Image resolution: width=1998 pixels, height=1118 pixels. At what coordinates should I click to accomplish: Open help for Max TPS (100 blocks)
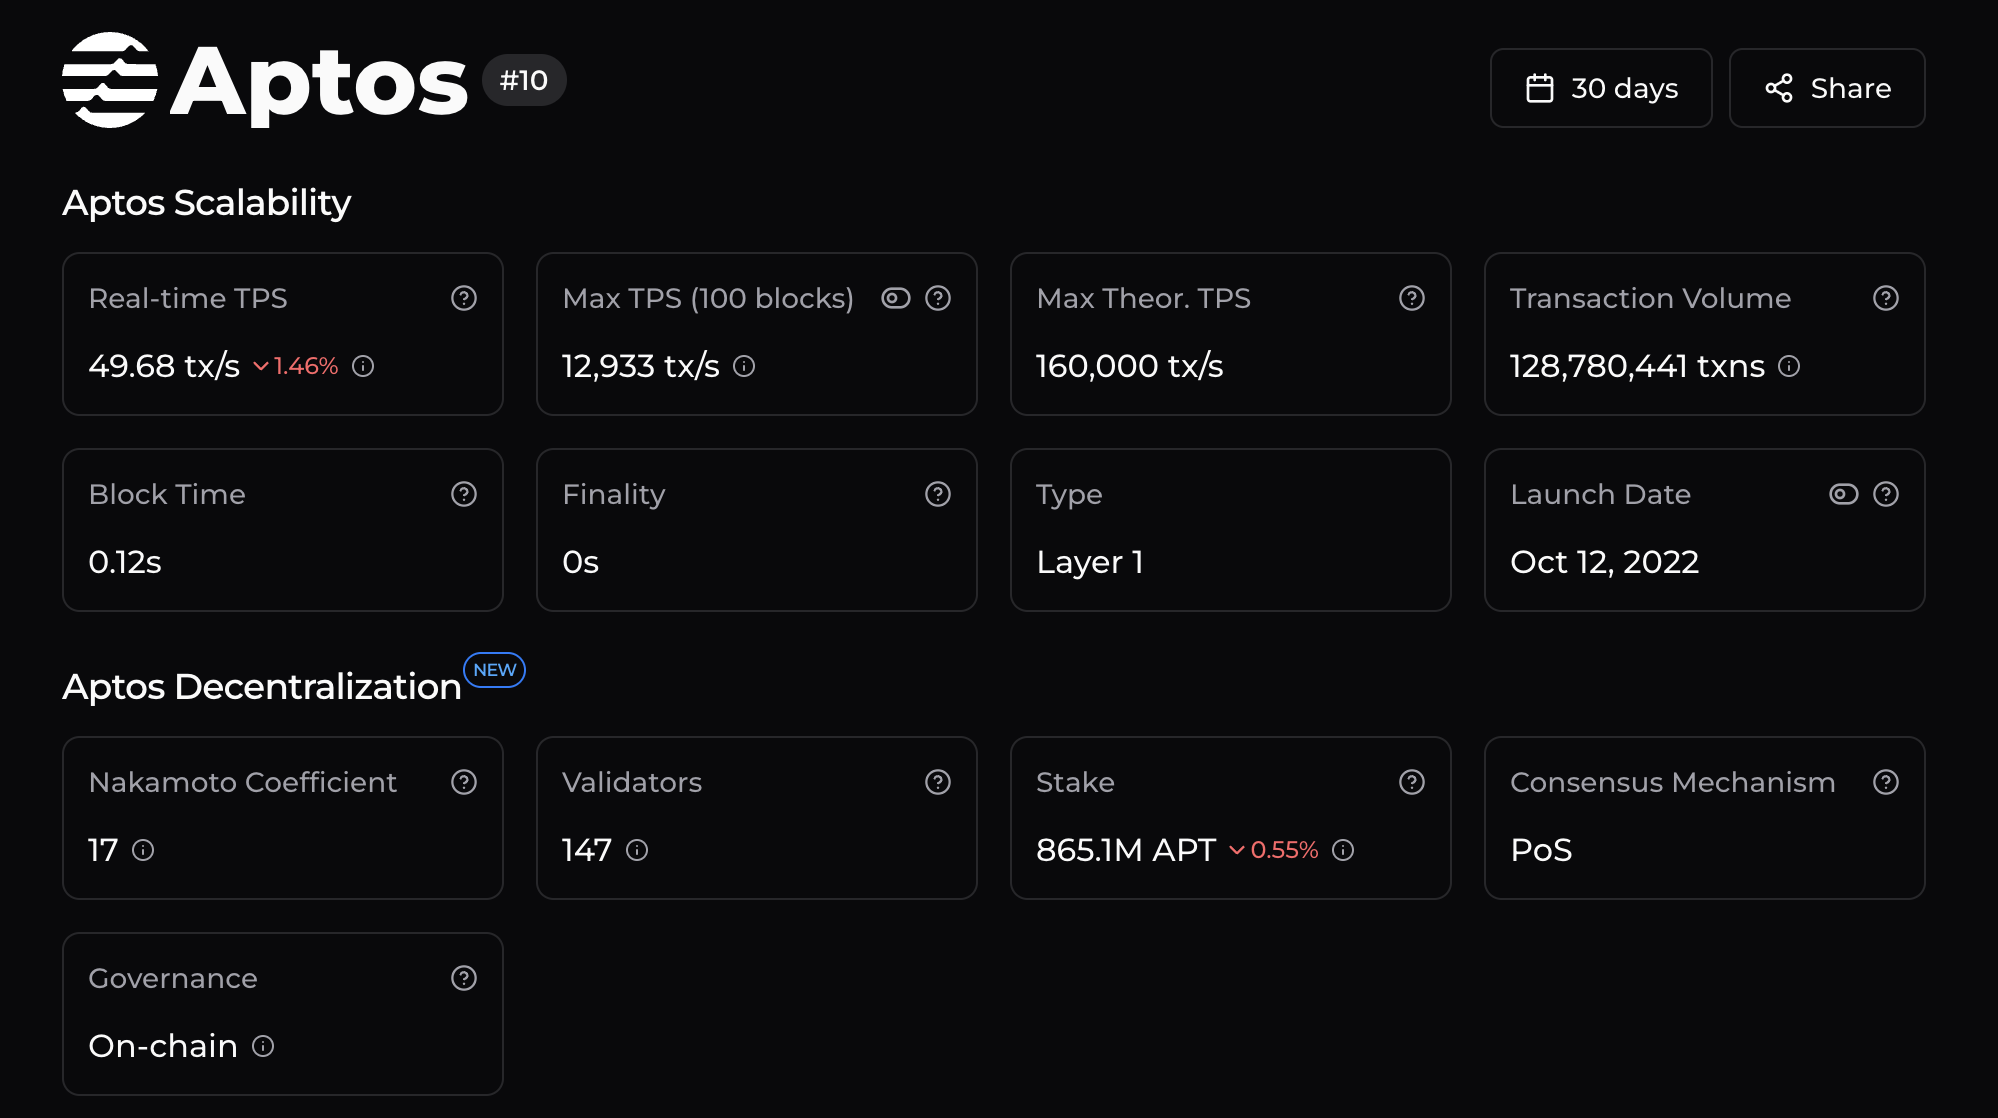[x=938, y=298]
